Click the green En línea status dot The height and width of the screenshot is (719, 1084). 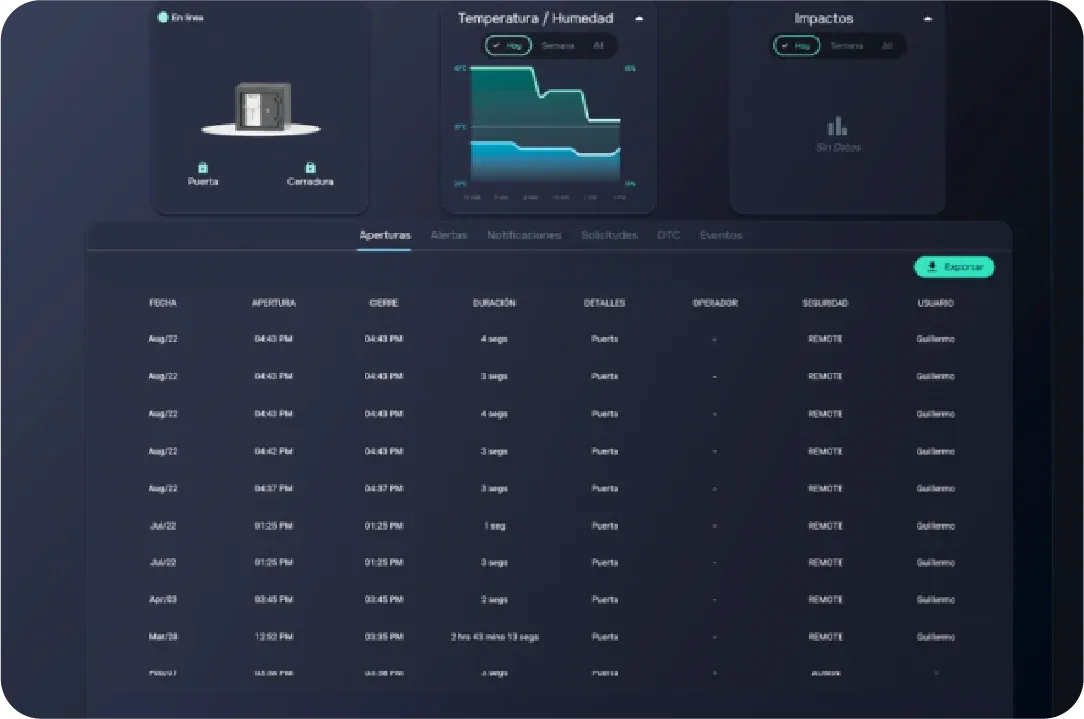(163, 17)
